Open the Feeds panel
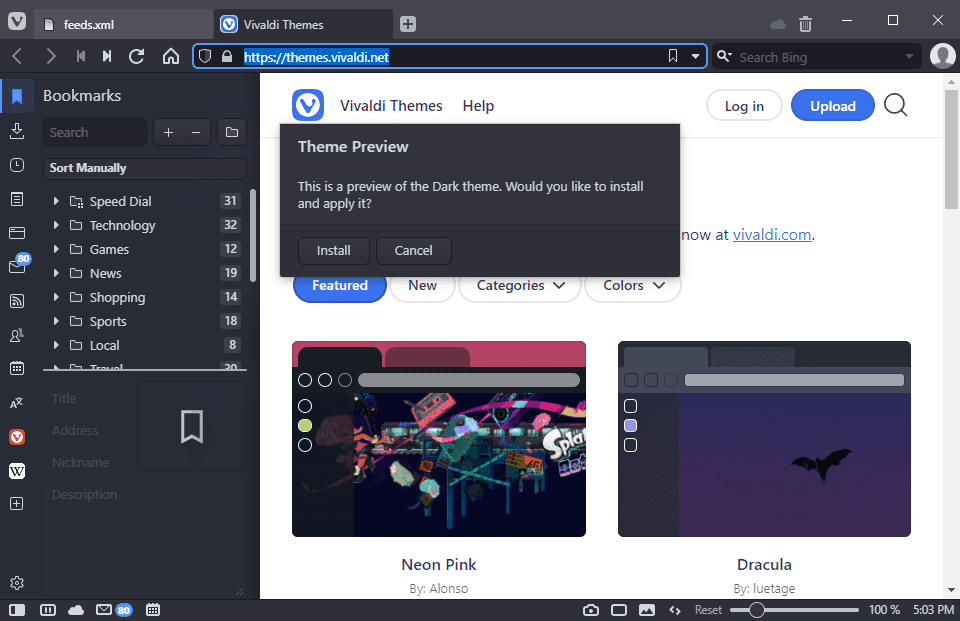The width and height of the screenshot is (960, 621). point(17,301)
